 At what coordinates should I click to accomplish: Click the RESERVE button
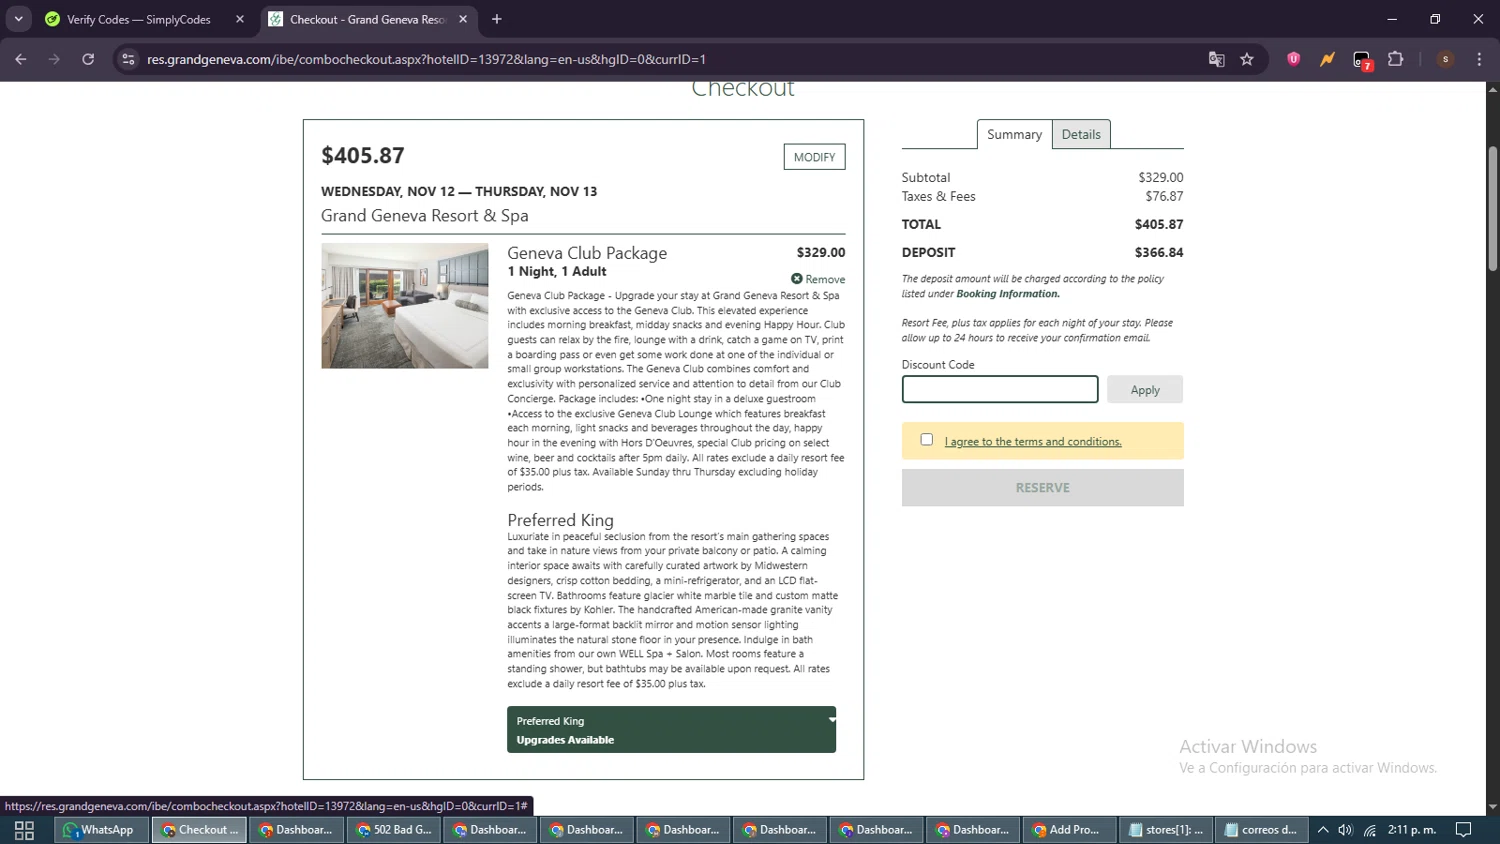click(1042, 488)
